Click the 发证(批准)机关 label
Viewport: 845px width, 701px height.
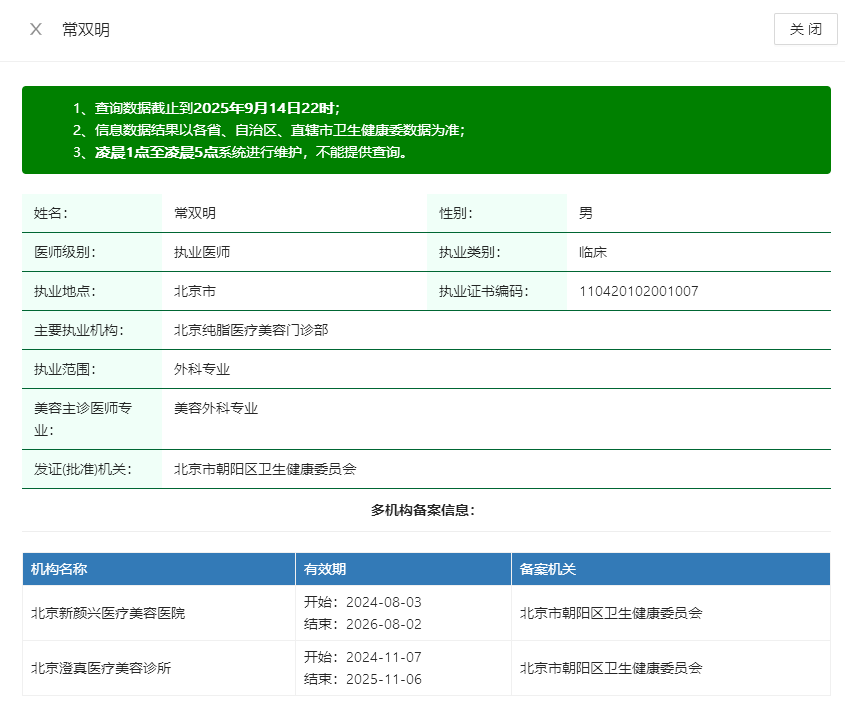tap(82, 469)
